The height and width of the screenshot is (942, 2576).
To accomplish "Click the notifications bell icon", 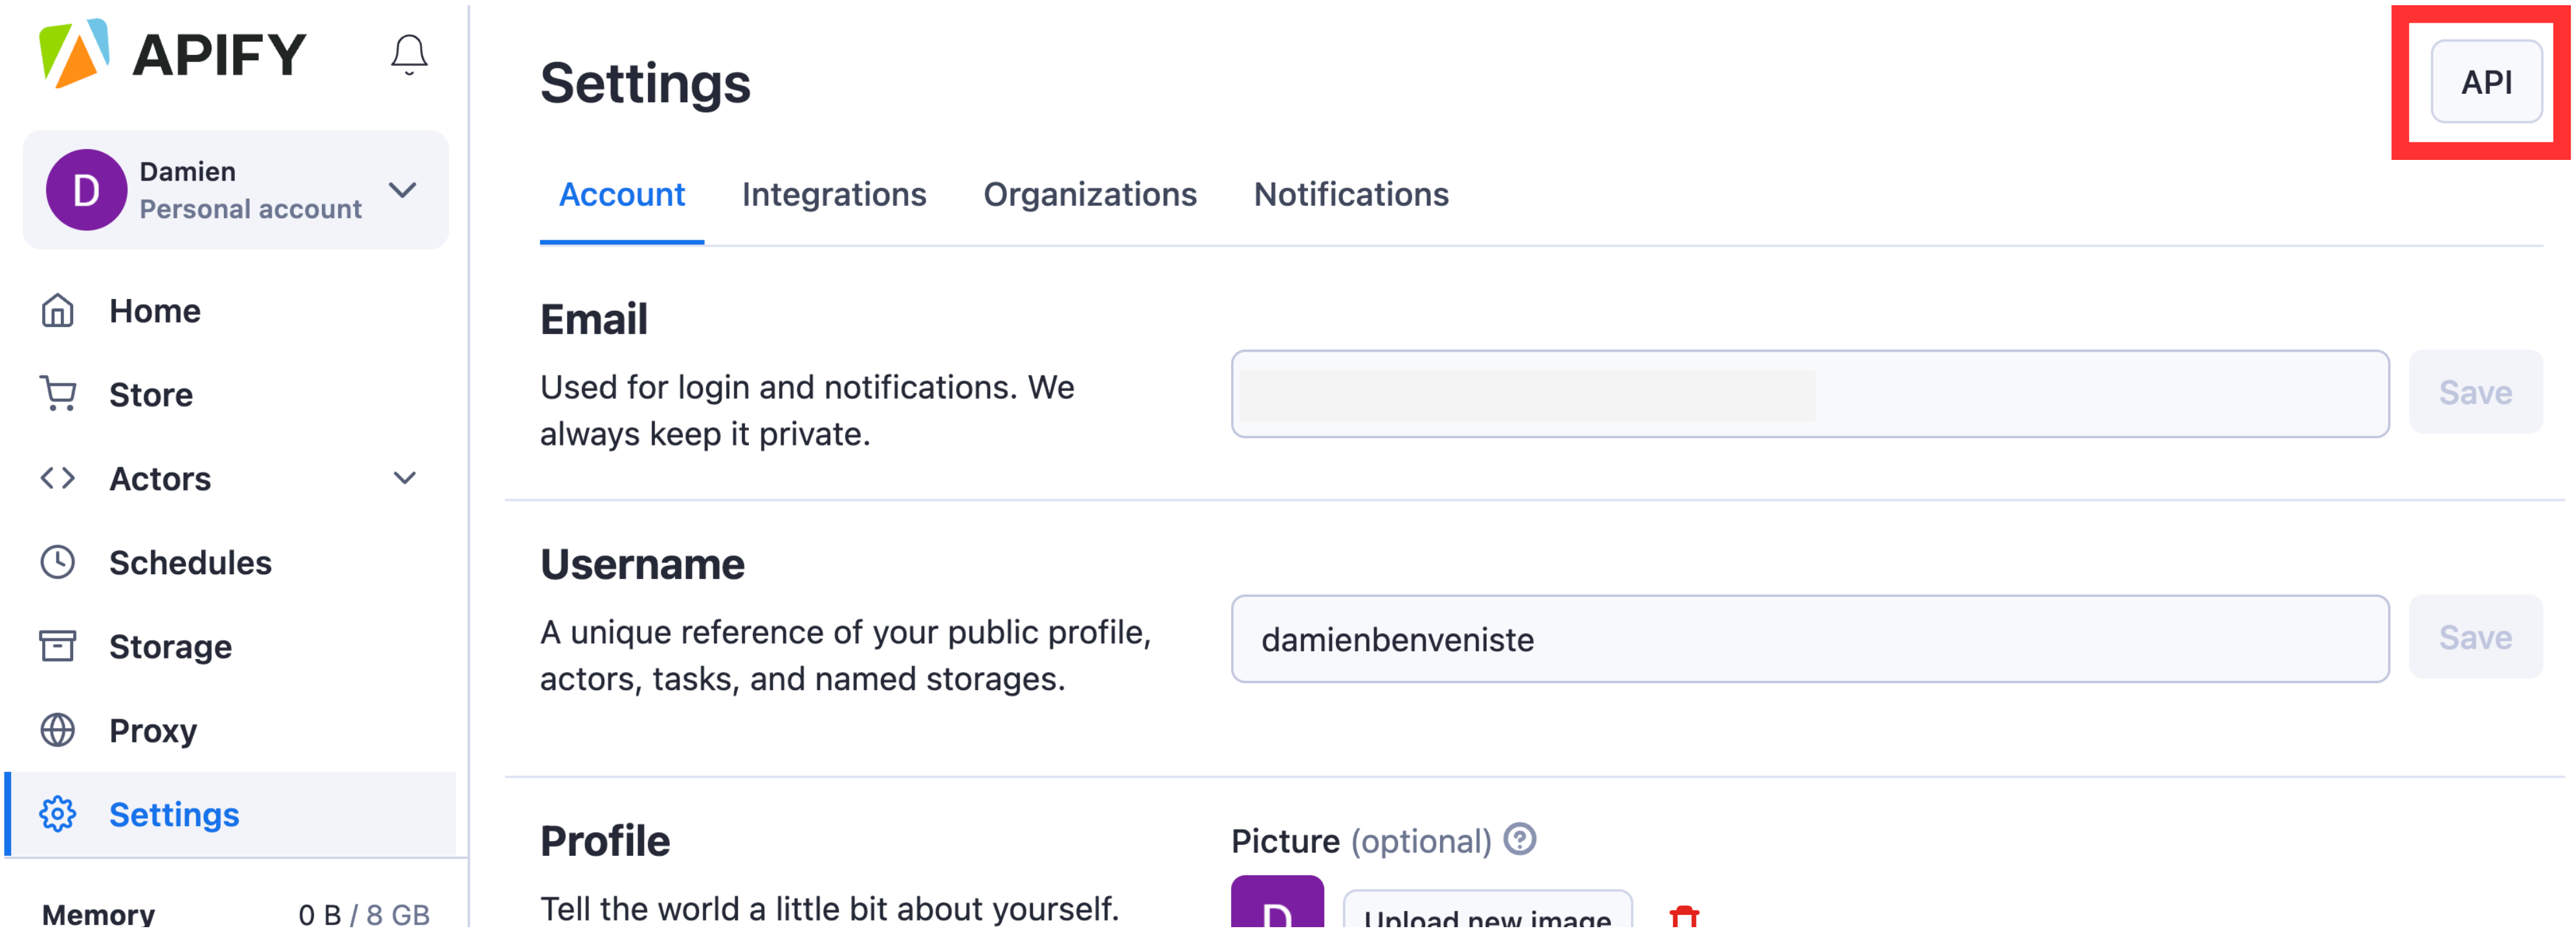I will (x=408, y=54).
